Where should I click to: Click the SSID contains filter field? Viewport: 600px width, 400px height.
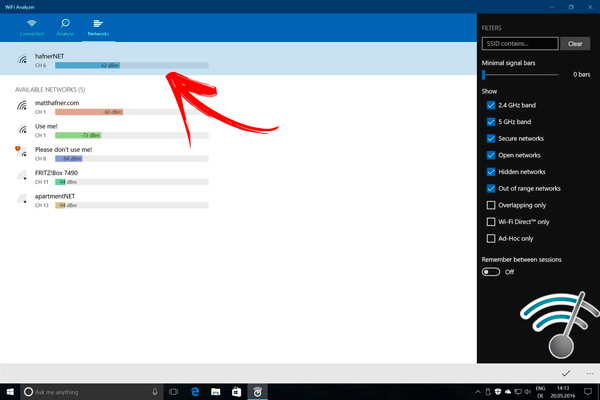point(520,44)
